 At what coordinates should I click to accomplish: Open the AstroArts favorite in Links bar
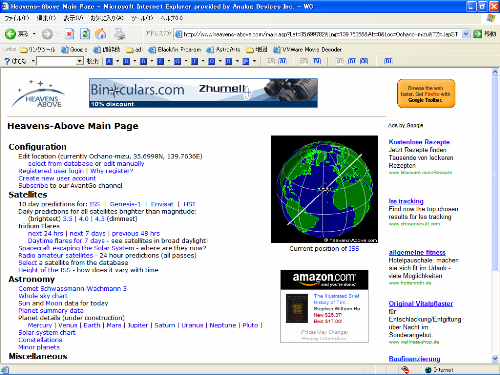[x=223, y=50]
